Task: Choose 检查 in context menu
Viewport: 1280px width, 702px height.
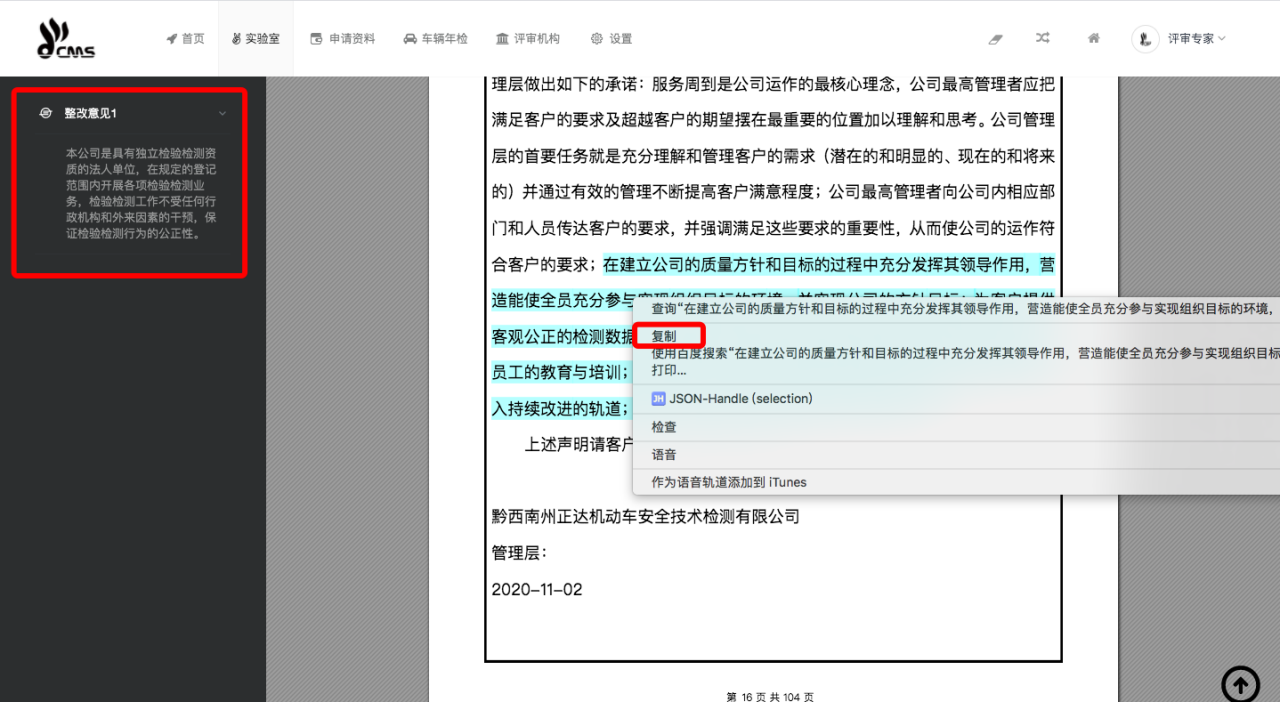Action: click(664, 427)
